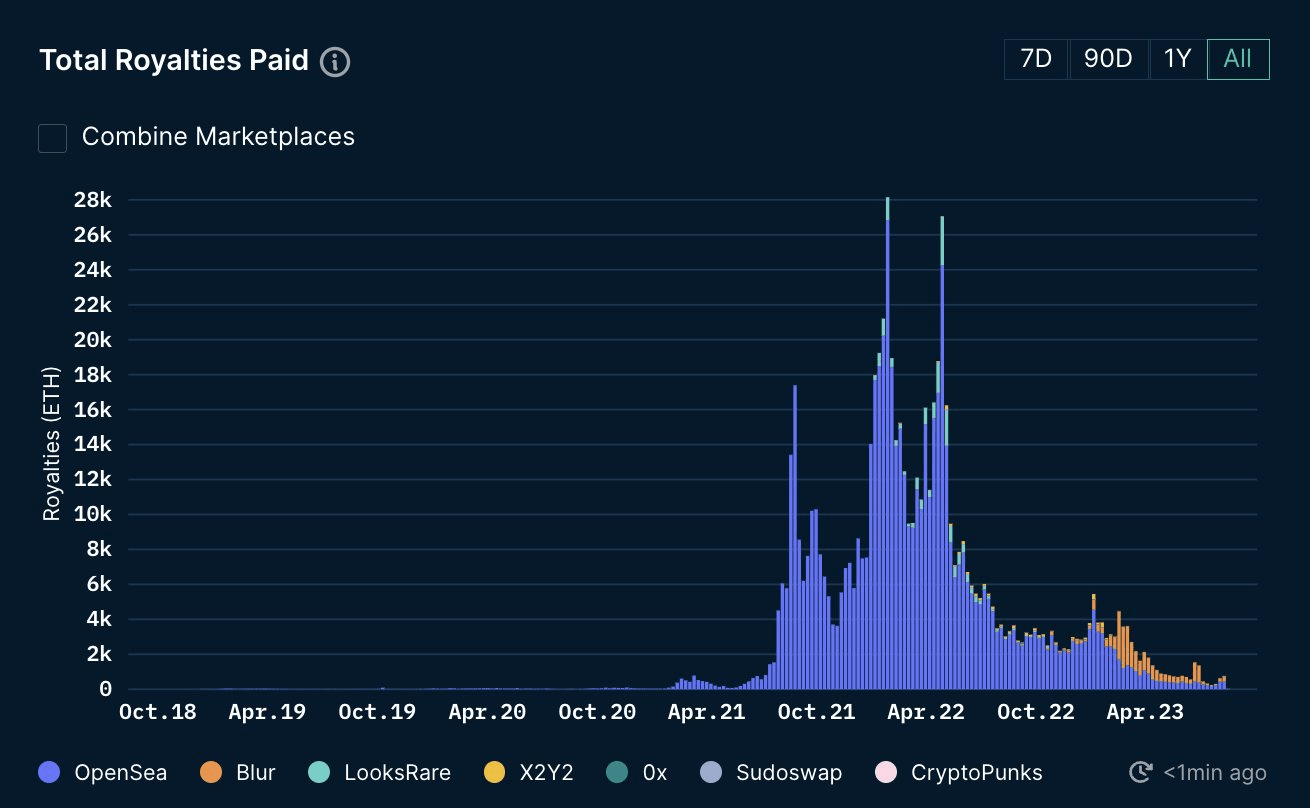The height and width of the screenshot is (808, 1310).
Task: Click the 1Y time range button
Action: [1177, 59]
